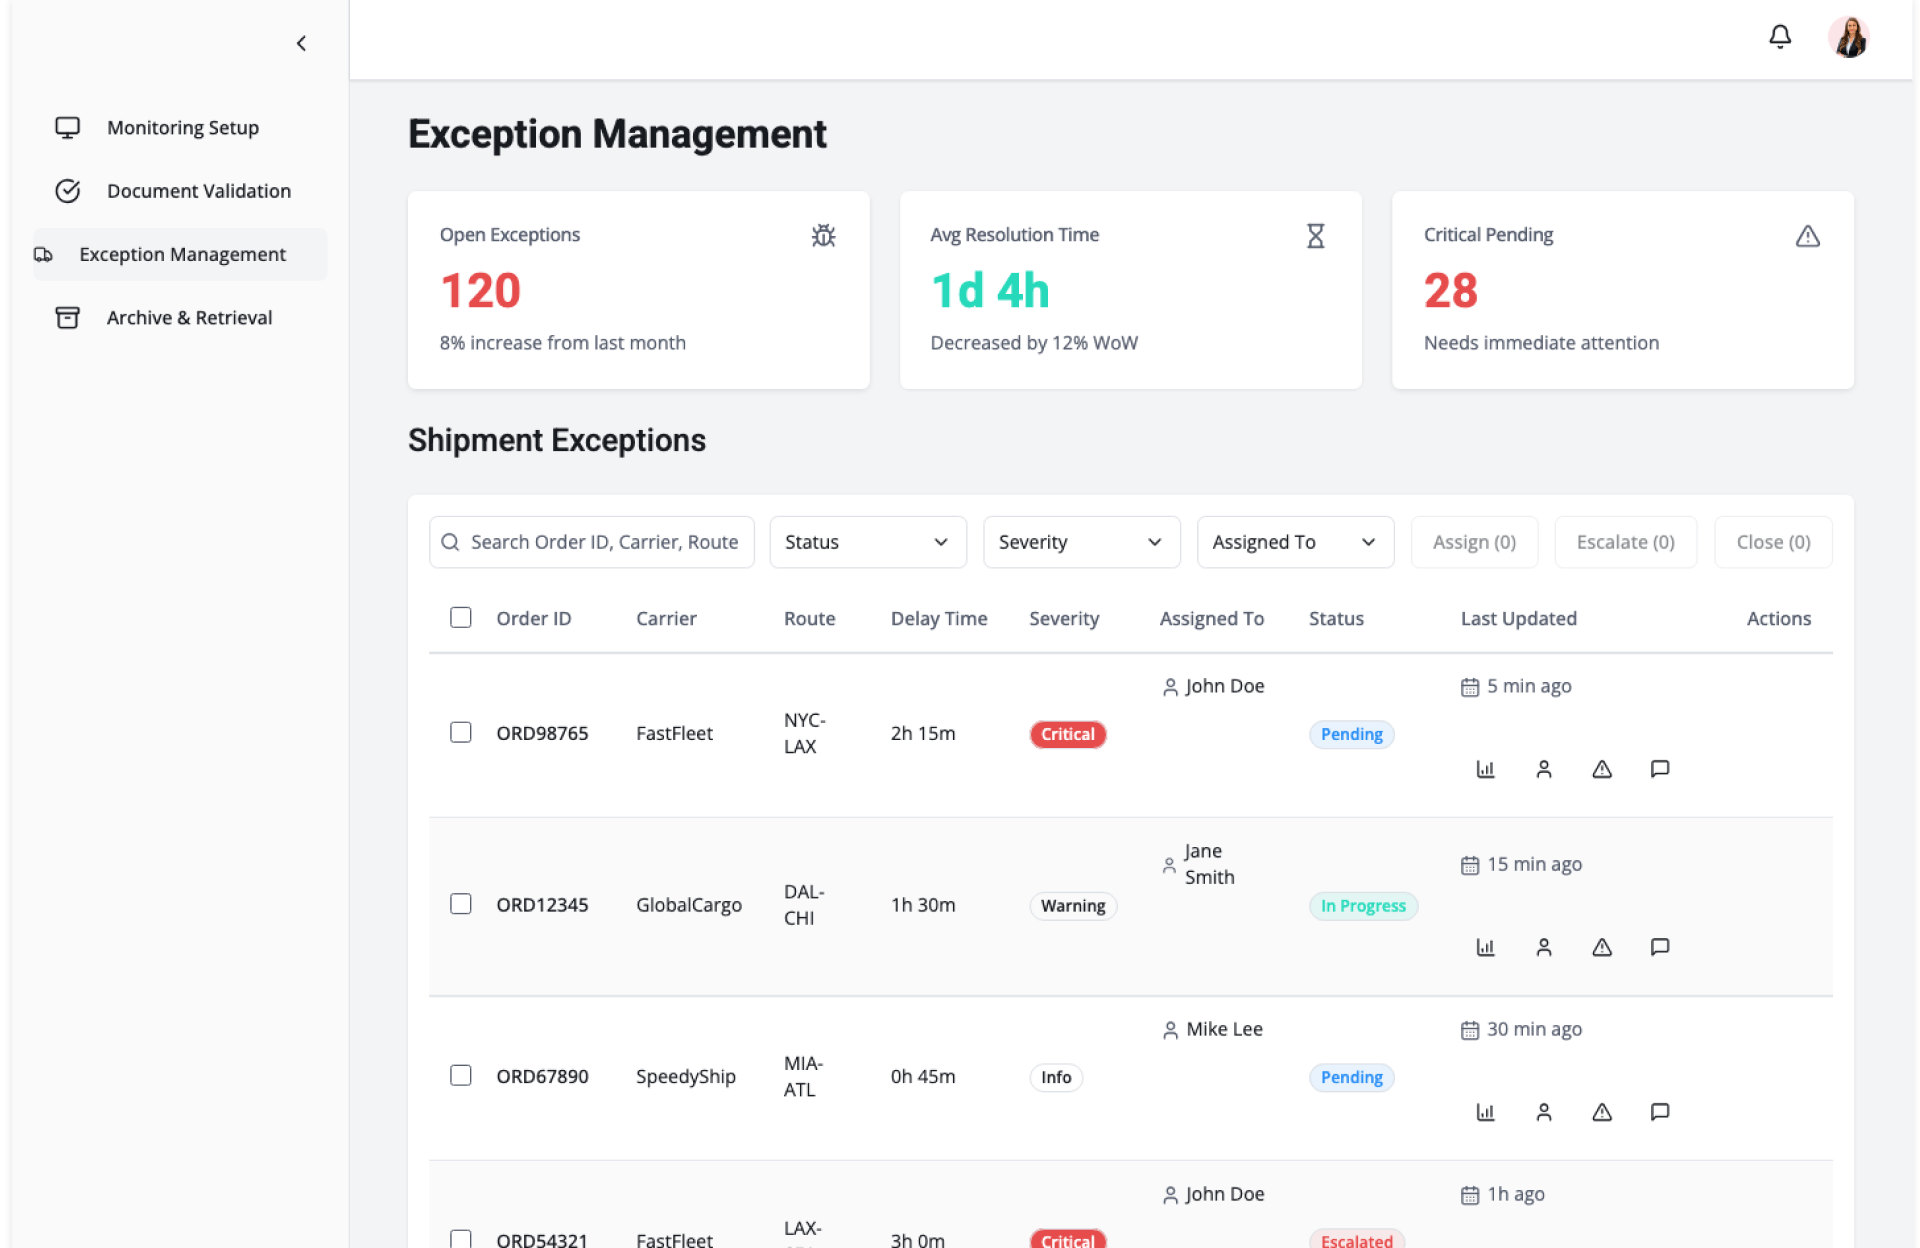Screen dimensions: 1920x1248
Task: Expand the Assigned To dropdown
Action: tap(1294, 542)
